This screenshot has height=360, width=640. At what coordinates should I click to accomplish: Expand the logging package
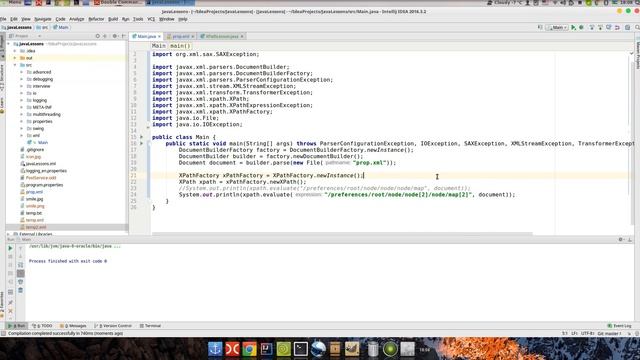tap(22, 100)
